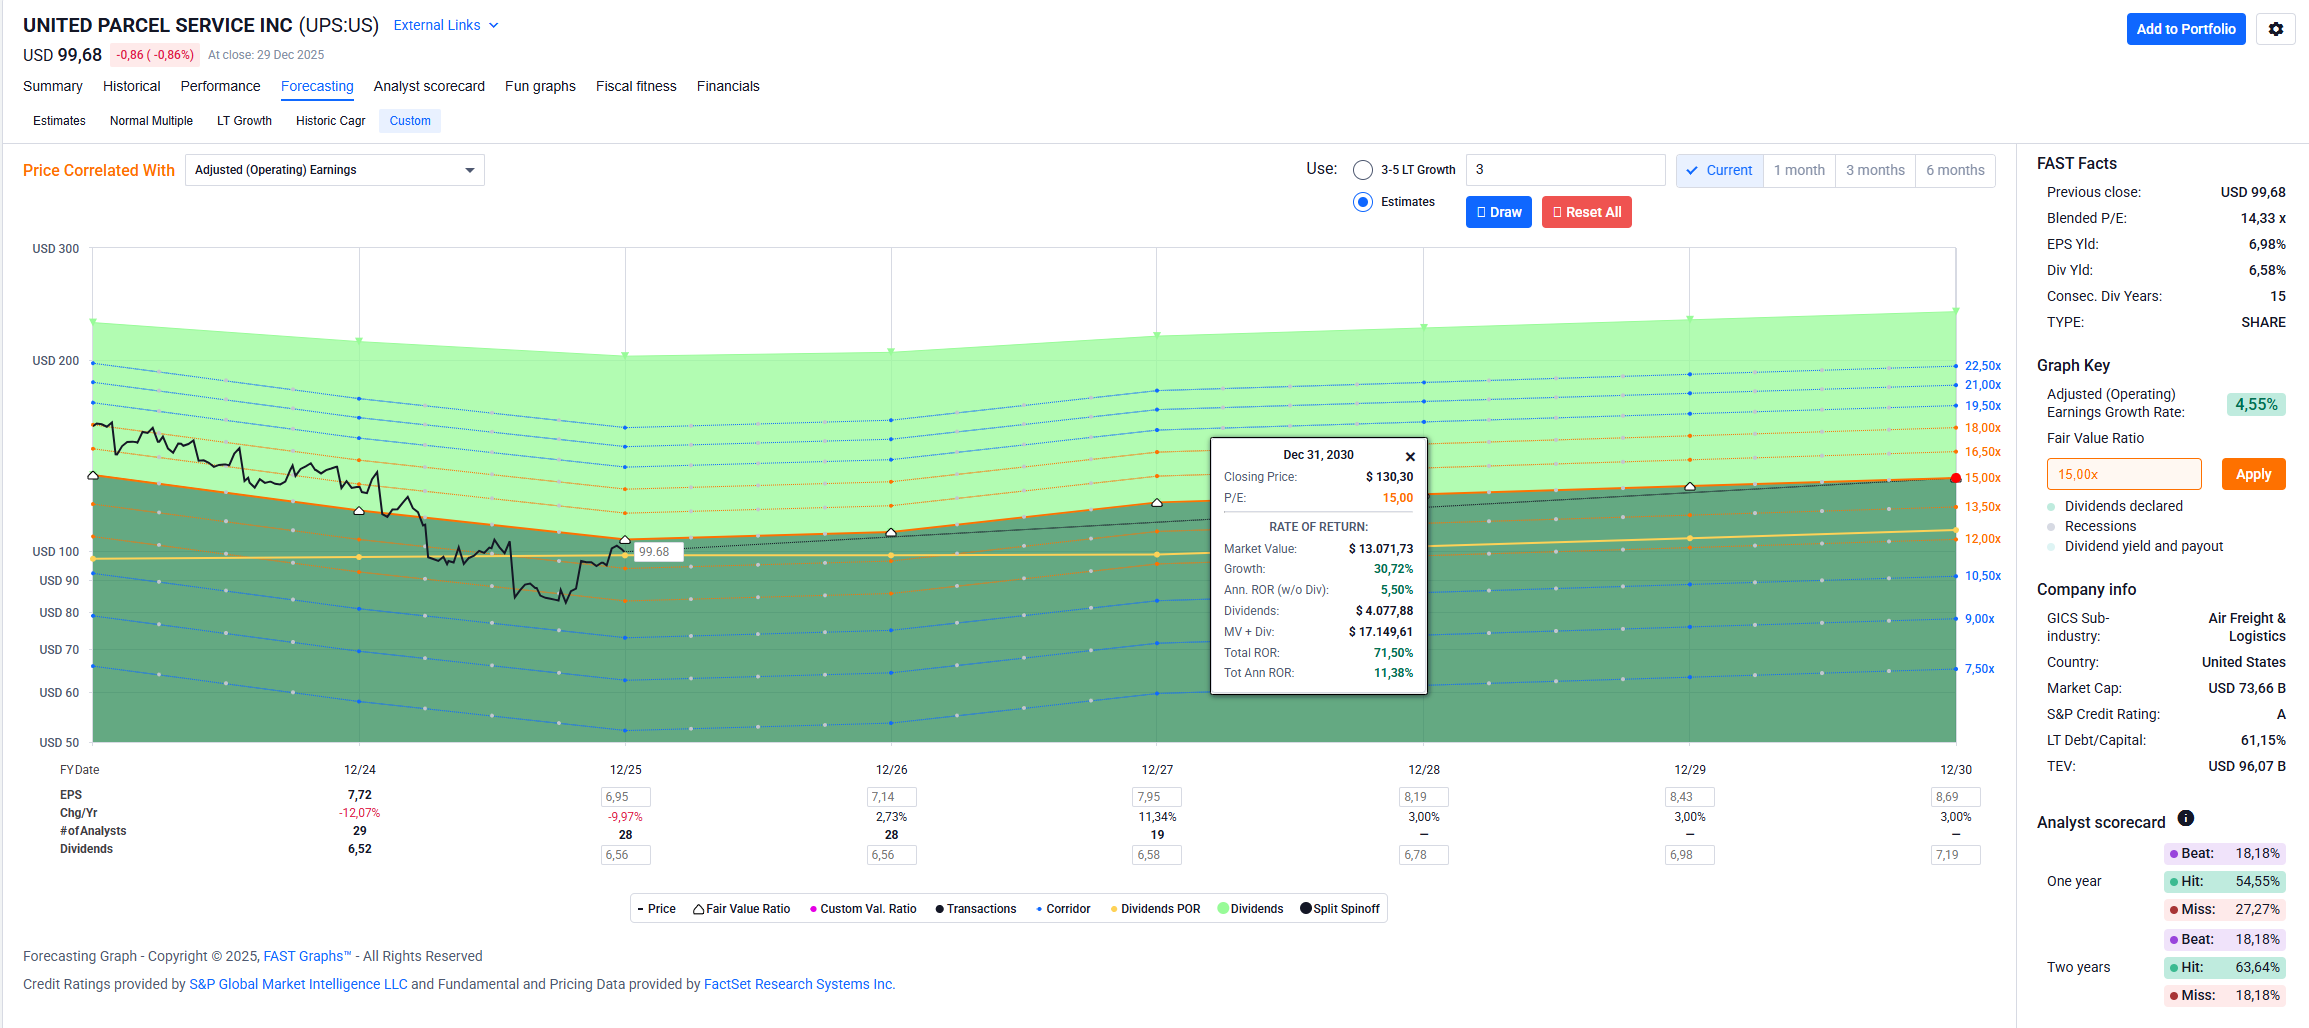This screenshot has height=1028, width=2309.
Task: Select the 6 months period option
Action: click(1954, 170)
